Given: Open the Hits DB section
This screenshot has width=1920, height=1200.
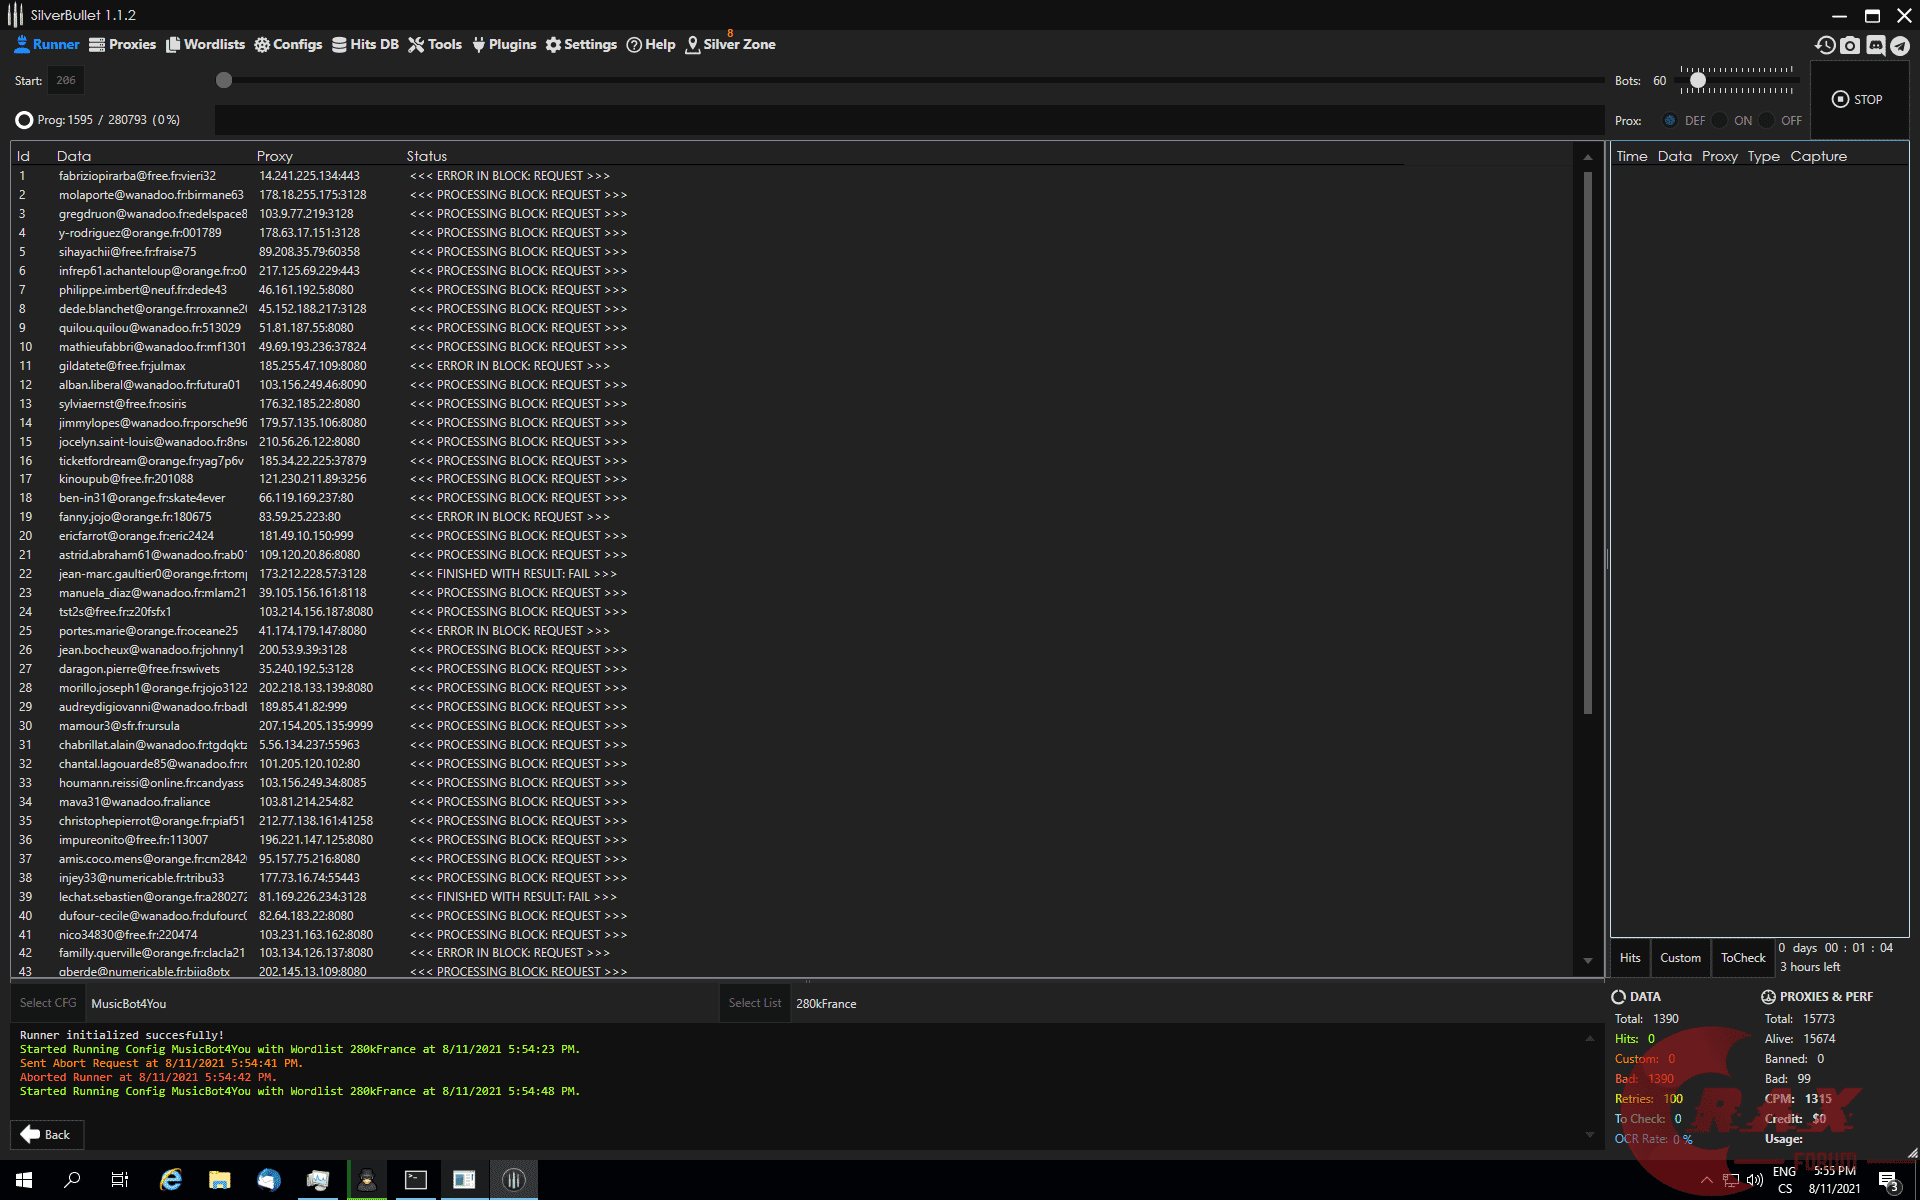Looking at the screenshot, I should [x=365, y=44].
